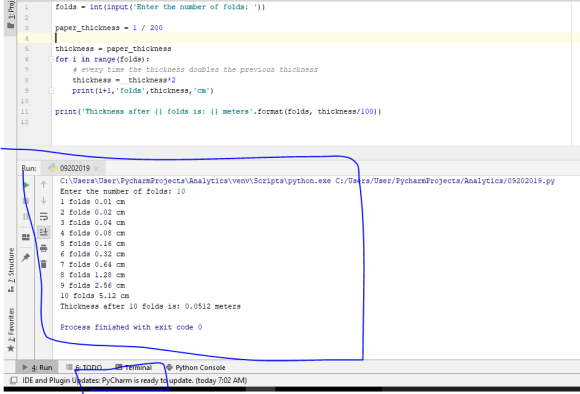Click the 'paper_thickness = 1 / 200' code line
Viewport: 580px width, 394px height.
pos(109,28)
